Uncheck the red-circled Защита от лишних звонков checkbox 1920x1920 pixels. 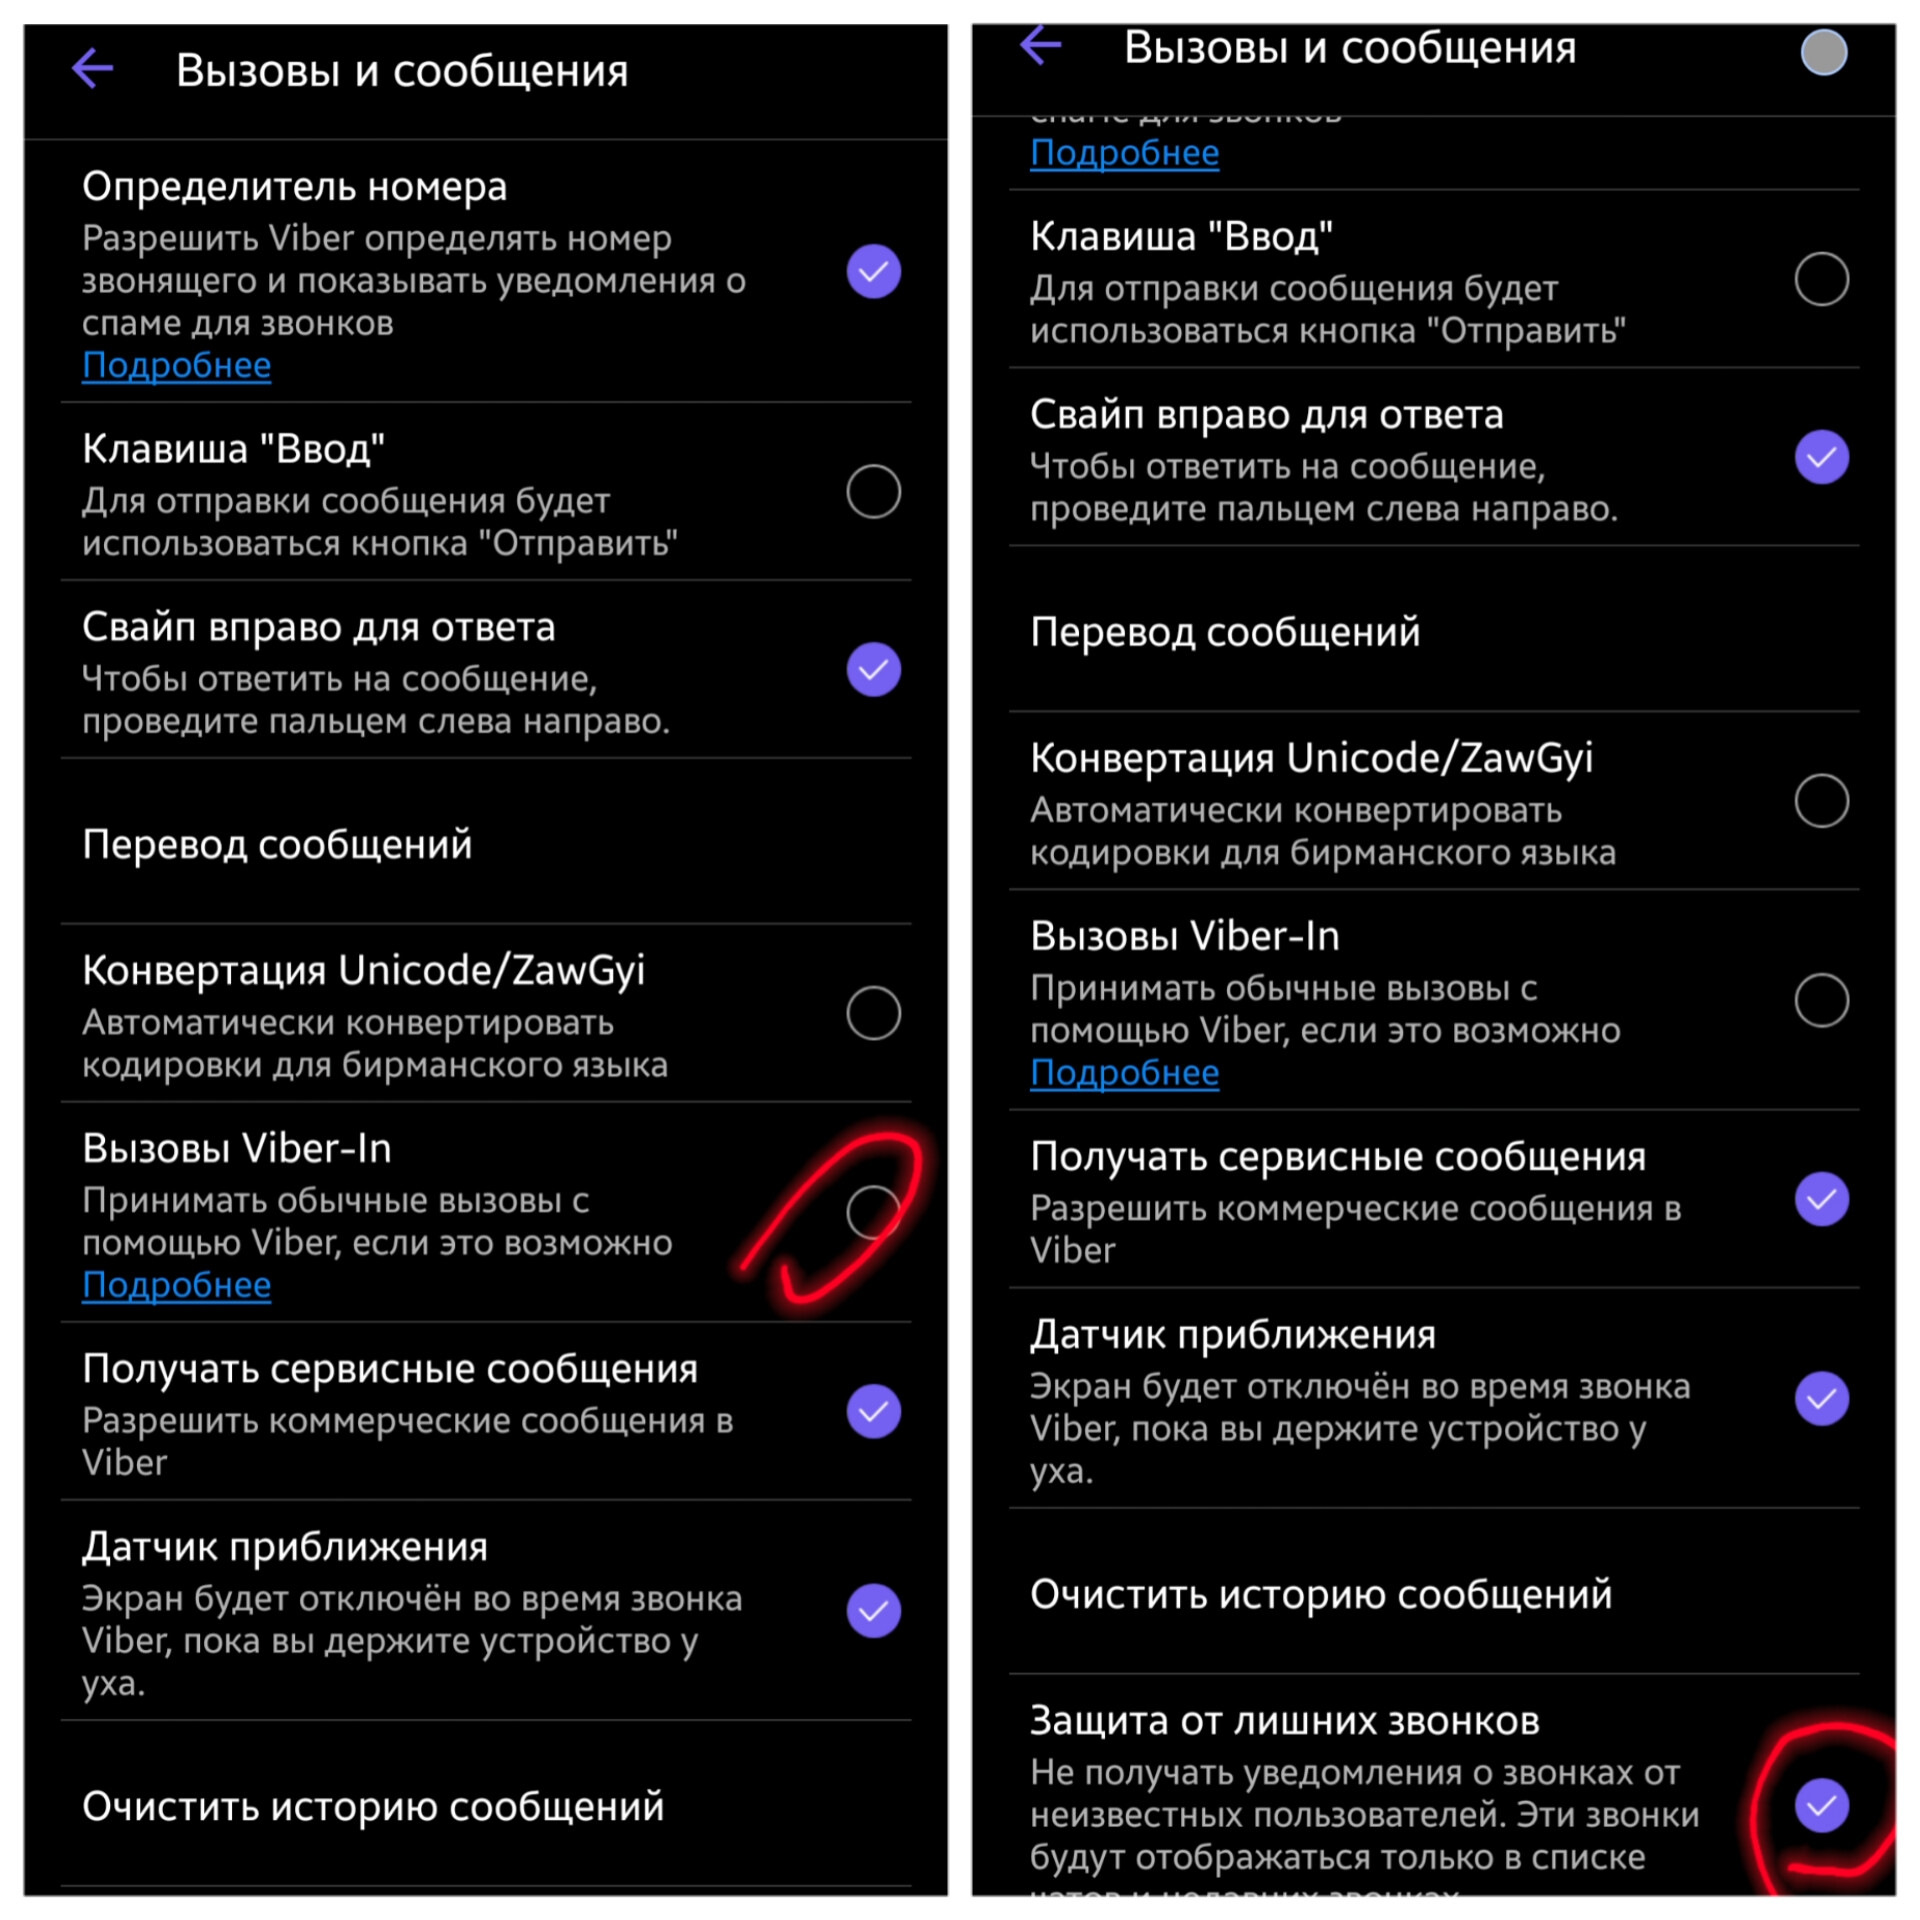click(1821, 1805)
